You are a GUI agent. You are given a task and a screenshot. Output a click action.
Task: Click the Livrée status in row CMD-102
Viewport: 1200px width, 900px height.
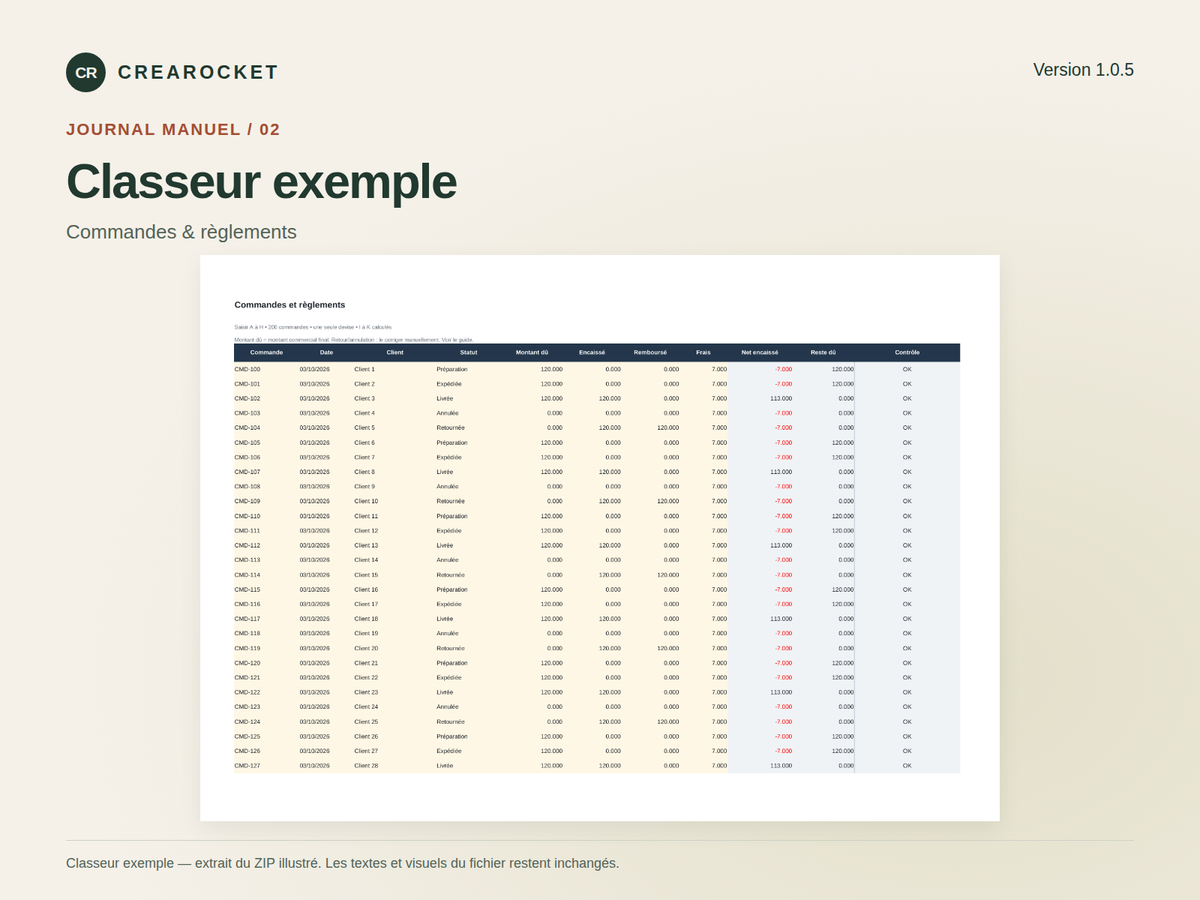pos(445,398)
